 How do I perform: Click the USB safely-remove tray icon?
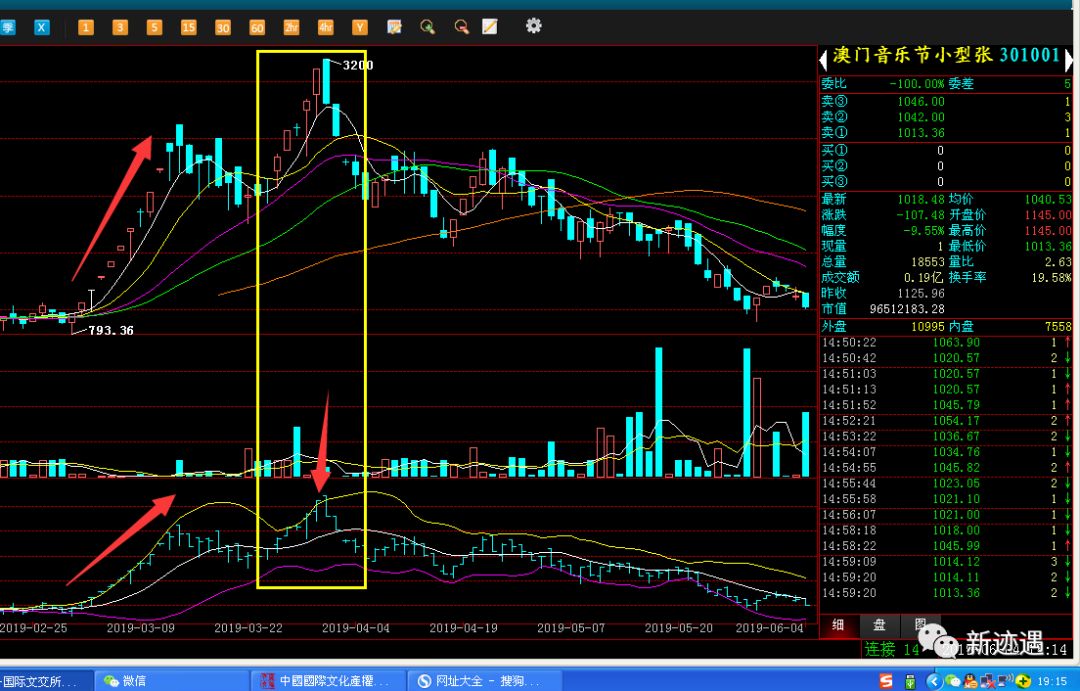(x=910, y=681)
